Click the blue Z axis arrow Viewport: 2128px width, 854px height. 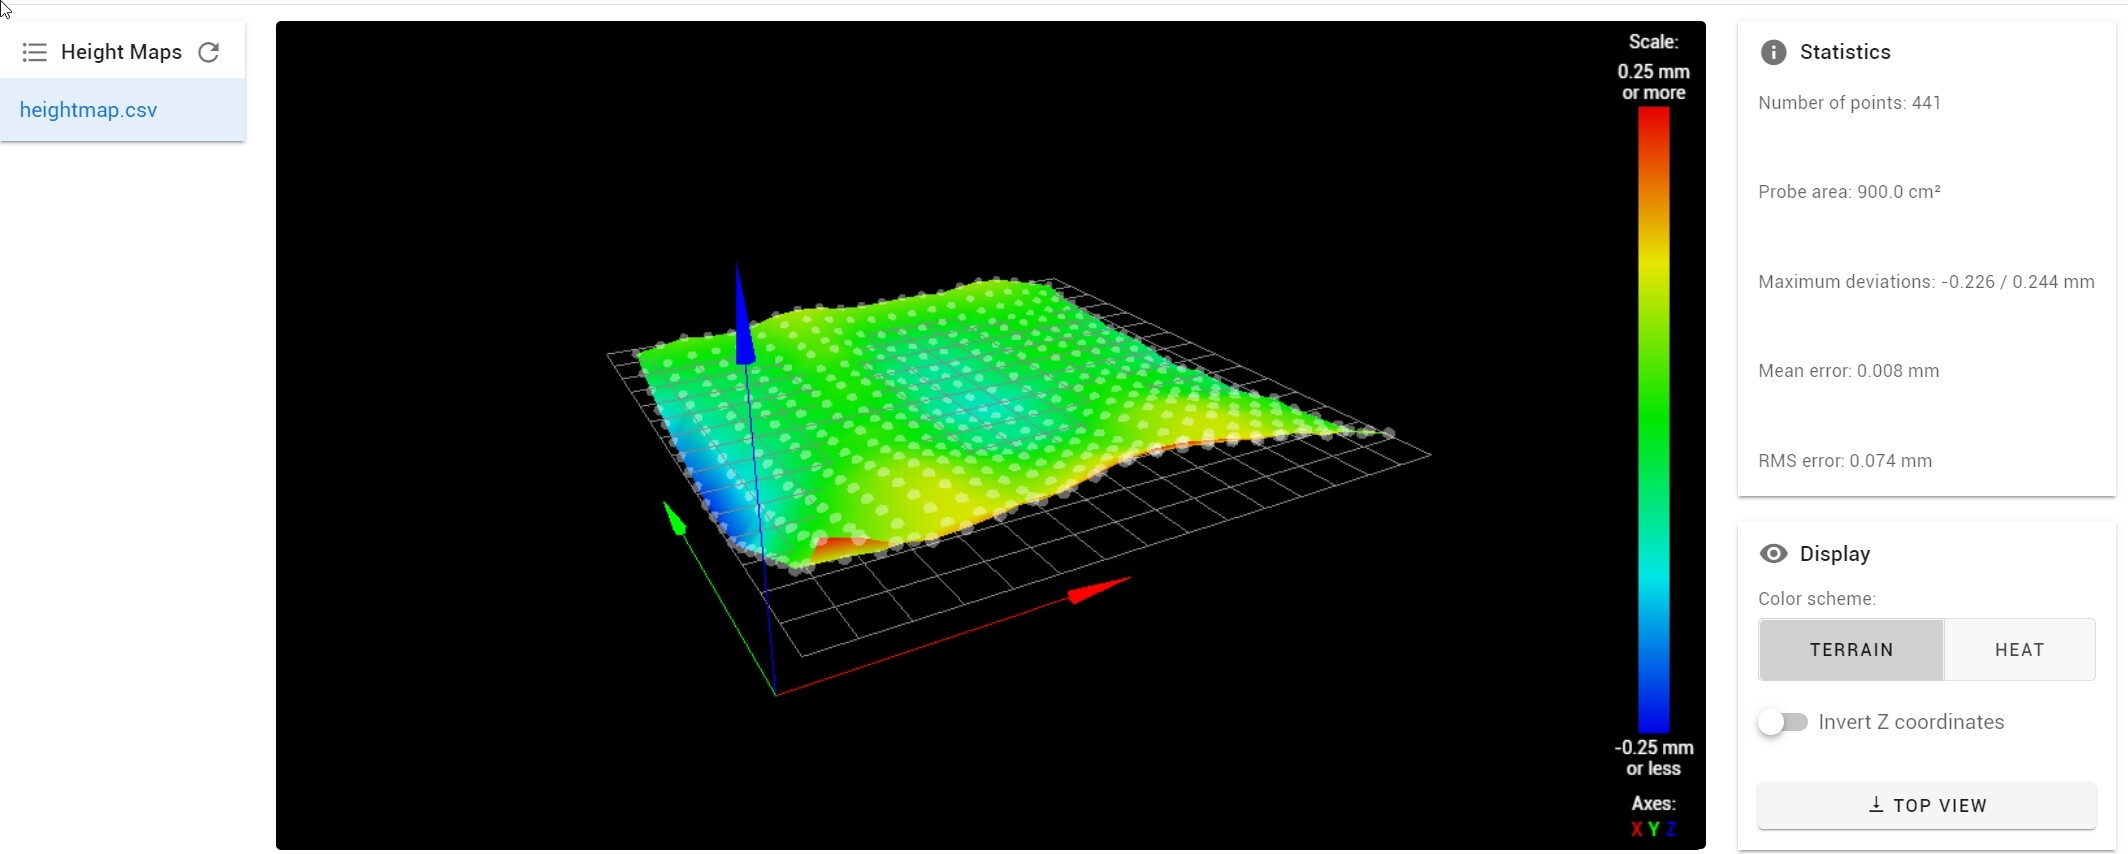point(743,315)
